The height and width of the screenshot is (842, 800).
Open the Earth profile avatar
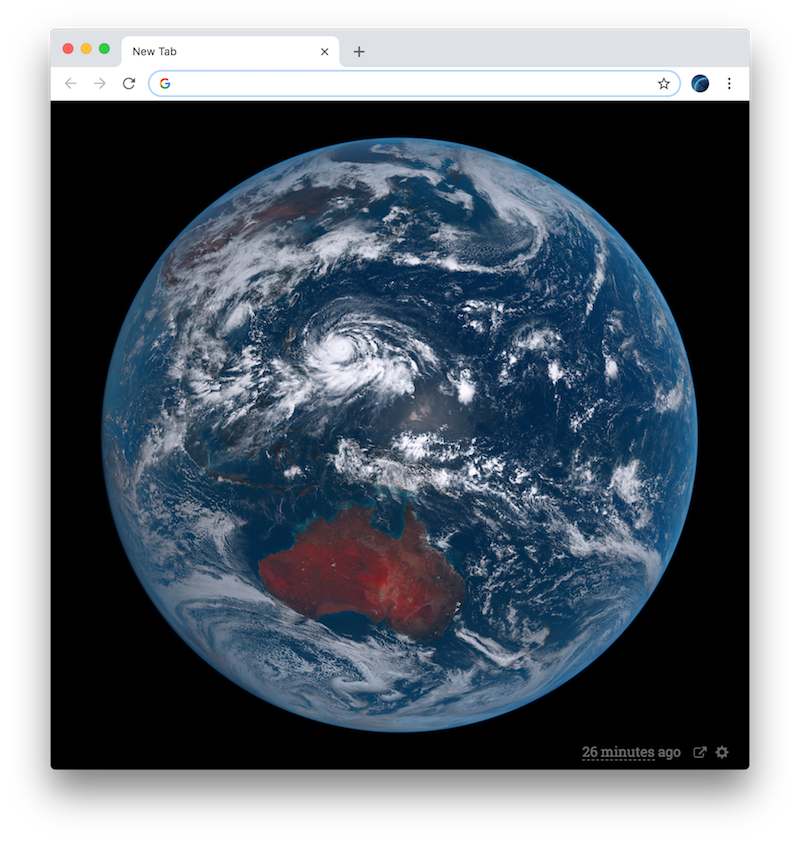(700, 83)
